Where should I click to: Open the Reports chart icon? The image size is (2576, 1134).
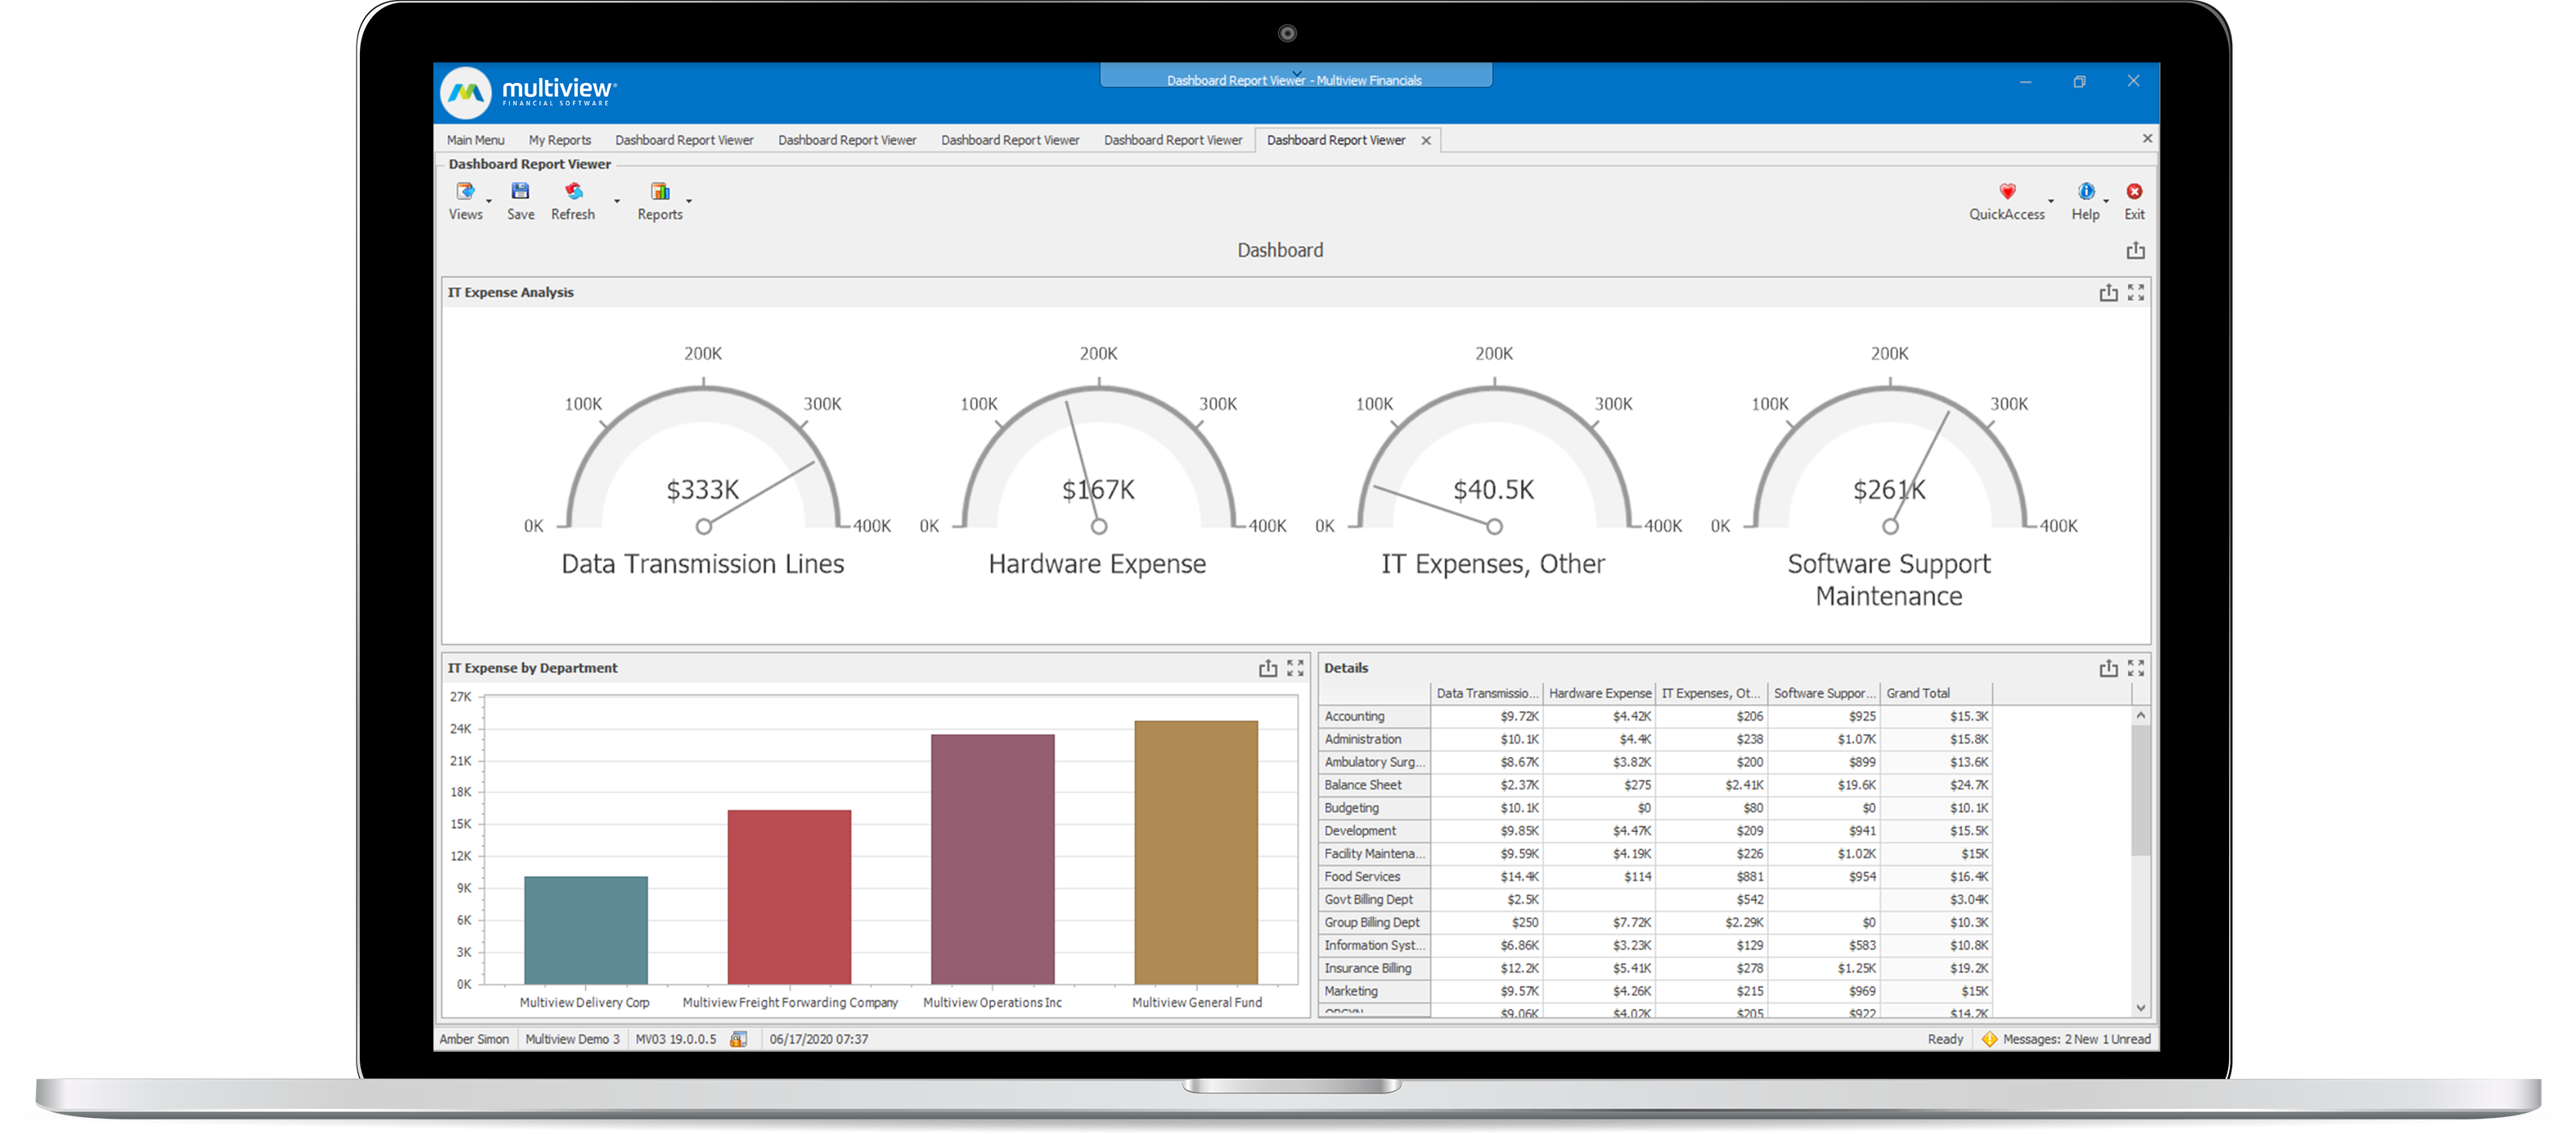click(660, 191)
